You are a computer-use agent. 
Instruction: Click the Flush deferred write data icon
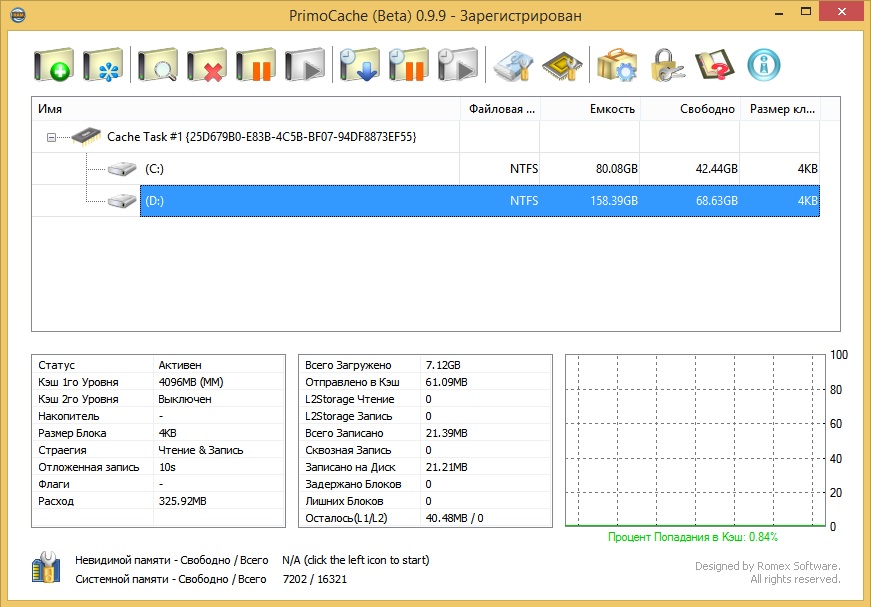(x=359, y=65)
